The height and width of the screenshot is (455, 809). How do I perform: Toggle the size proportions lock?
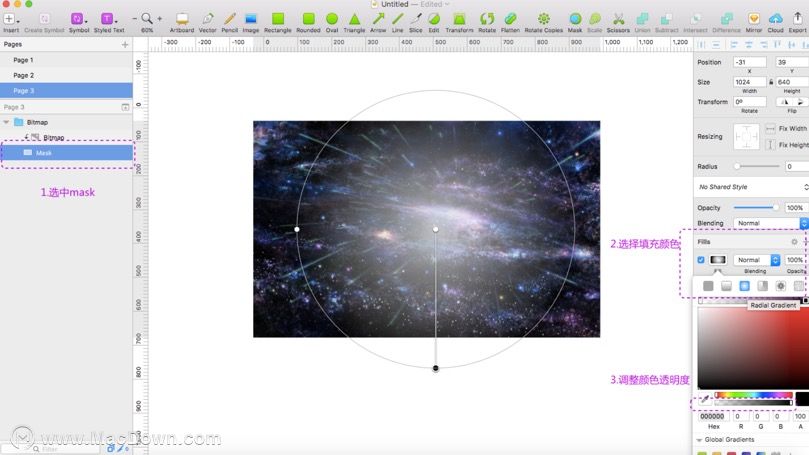(771, 82)
